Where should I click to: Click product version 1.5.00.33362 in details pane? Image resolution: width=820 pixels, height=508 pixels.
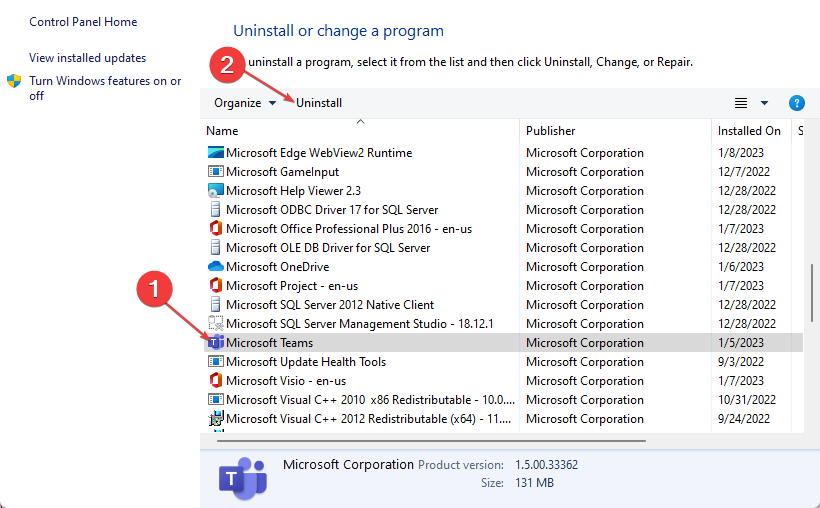point(546,465)
